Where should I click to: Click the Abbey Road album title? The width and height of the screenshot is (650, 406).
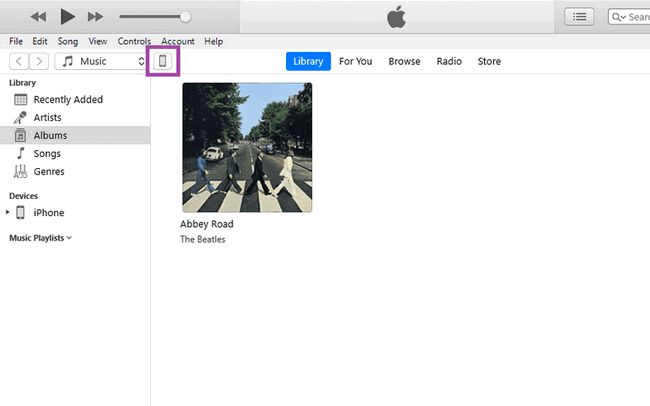click(206, 224)
